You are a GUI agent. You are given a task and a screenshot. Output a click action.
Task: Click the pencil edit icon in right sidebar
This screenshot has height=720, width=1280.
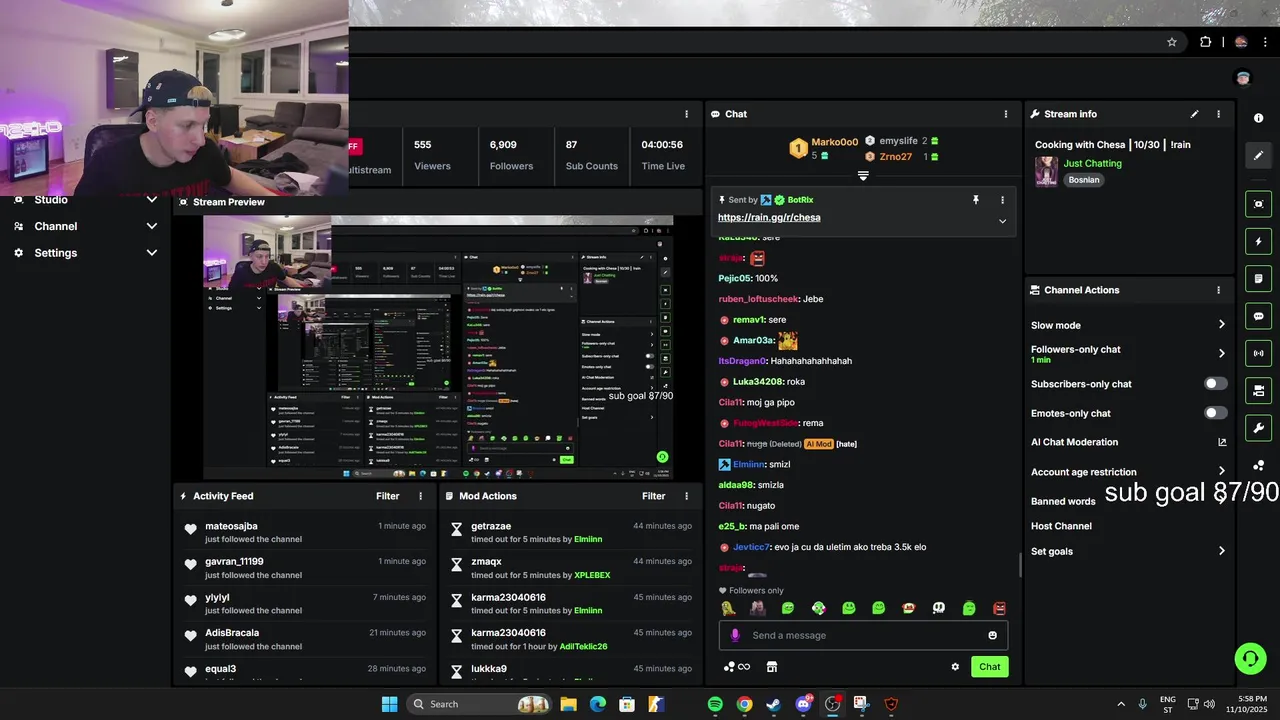[1258, 155]
